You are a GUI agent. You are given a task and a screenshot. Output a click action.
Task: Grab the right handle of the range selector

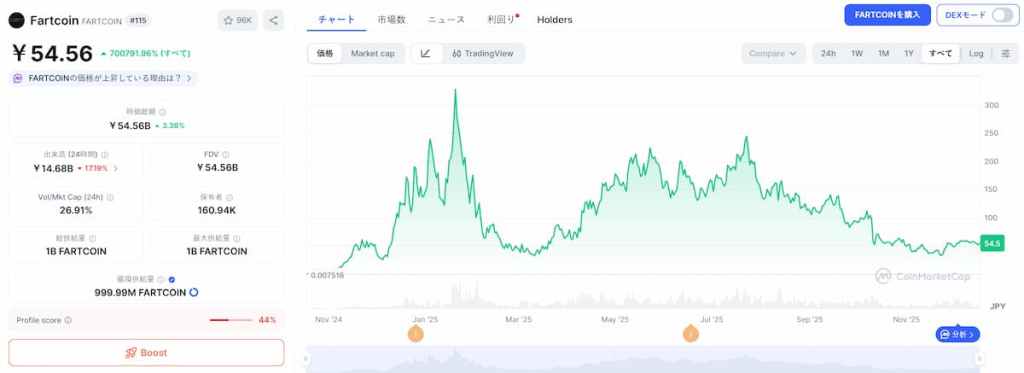979,359
